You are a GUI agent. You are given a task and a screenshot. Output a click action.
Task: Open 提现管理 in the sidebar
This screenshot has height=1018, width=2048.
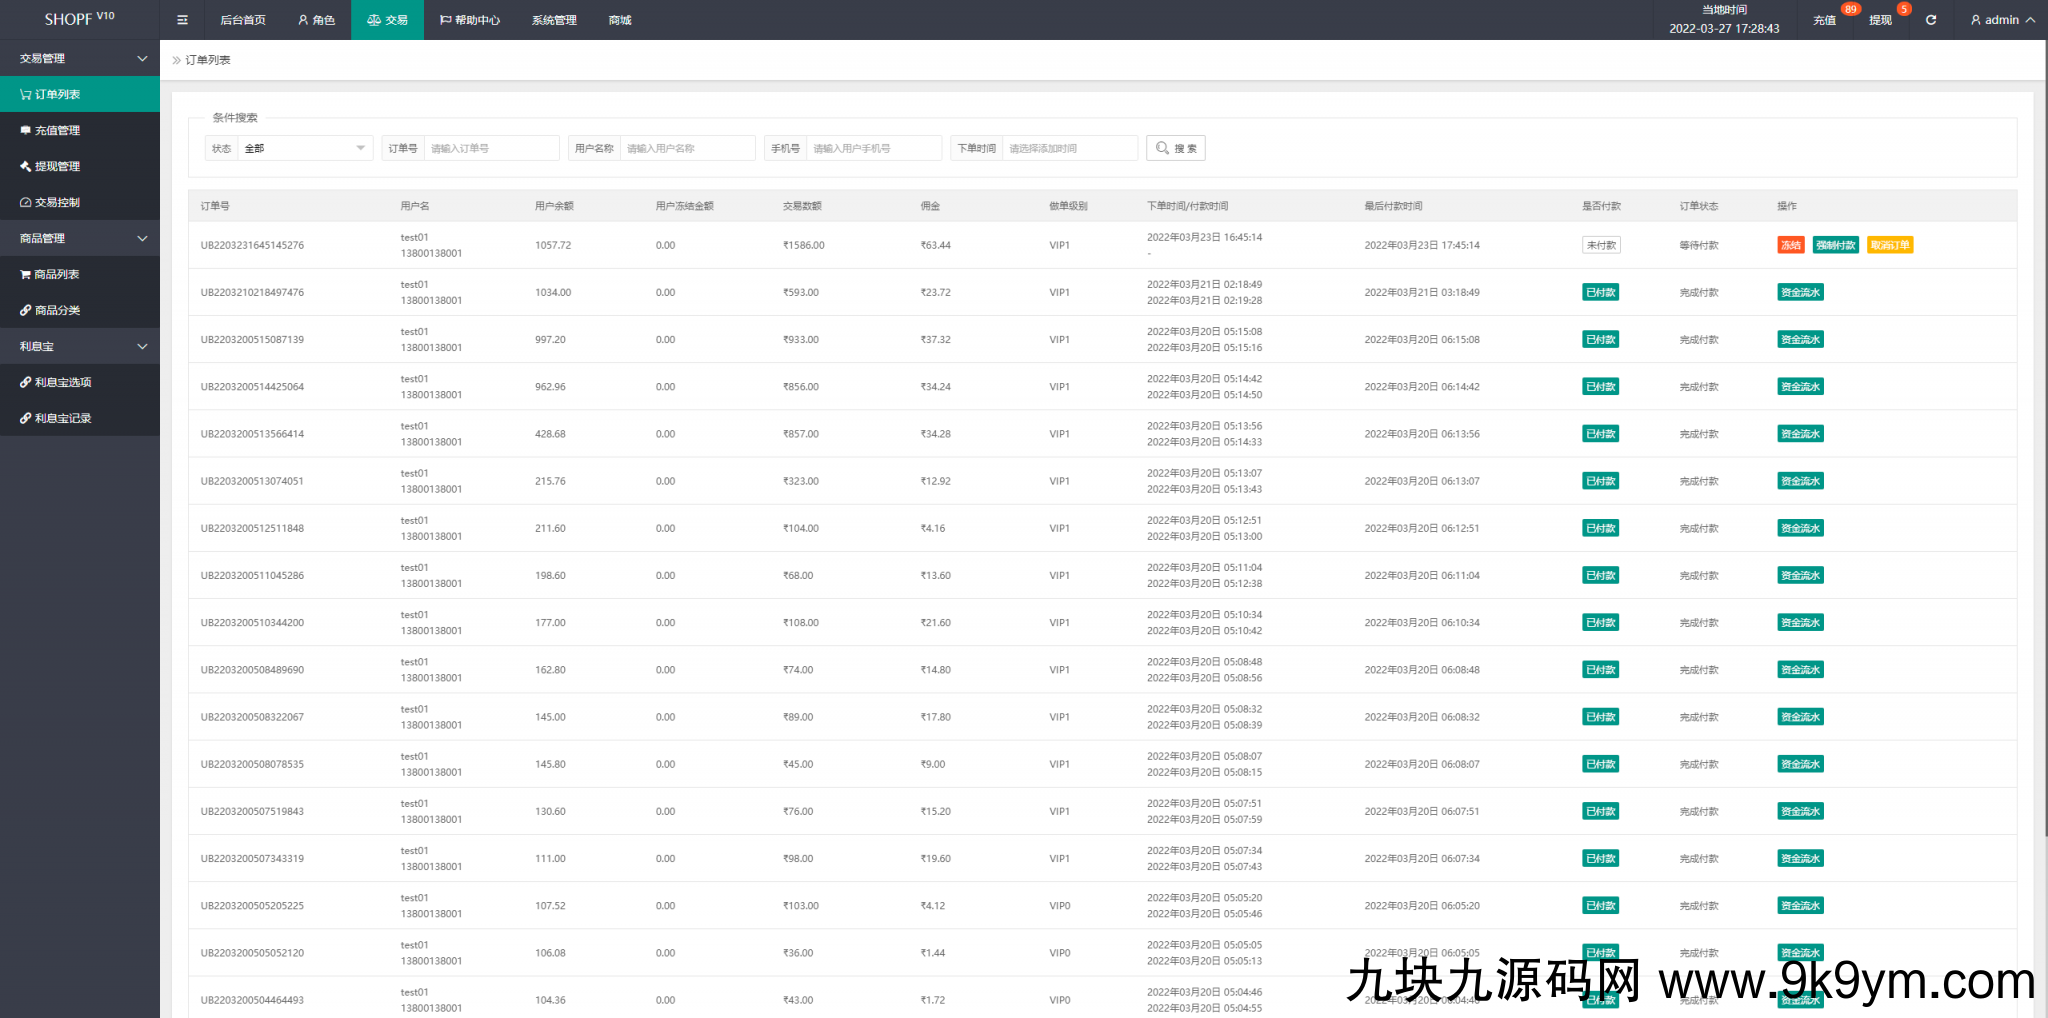[x=57, y=166]
